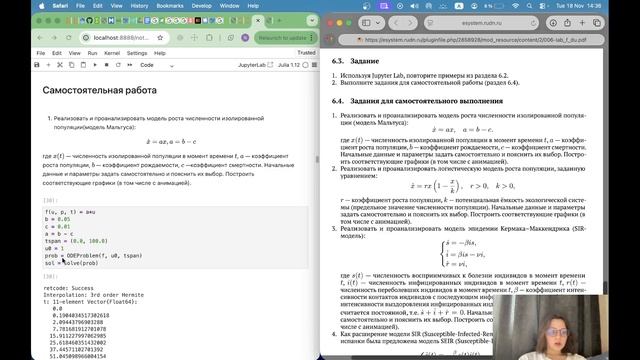Open the Chrome profile avatar
The image size is (640, 360).
[x=245, y=38]
